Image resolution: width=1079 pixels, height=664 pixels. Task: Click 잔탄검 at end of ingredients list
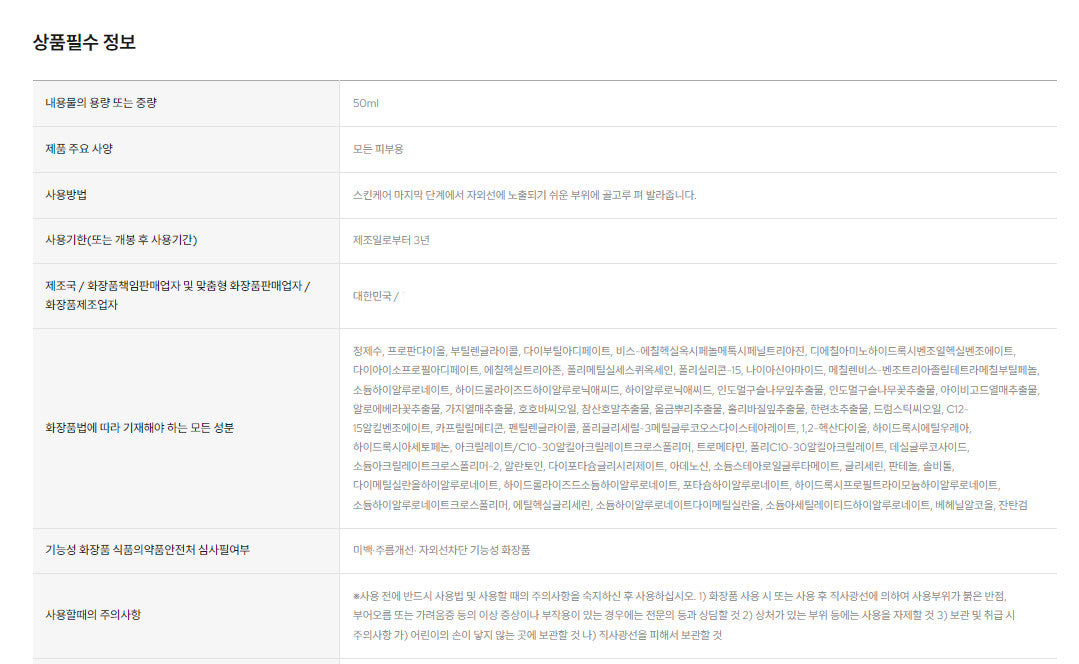click(x=1012, y=505)
